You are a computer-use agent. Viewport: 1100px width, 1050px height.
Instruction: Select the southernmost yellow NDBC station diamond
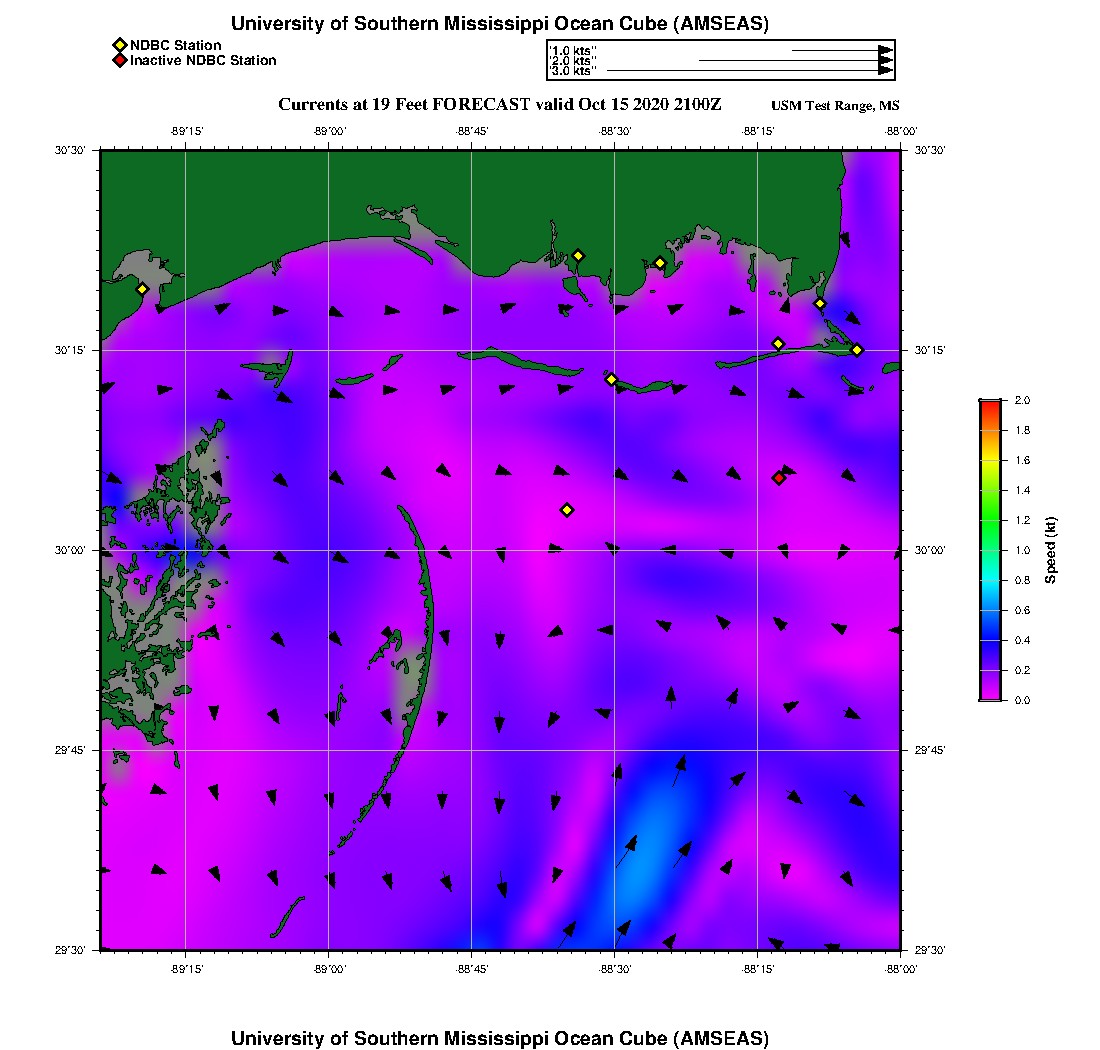pyautogui.click(x=566, y=510)
